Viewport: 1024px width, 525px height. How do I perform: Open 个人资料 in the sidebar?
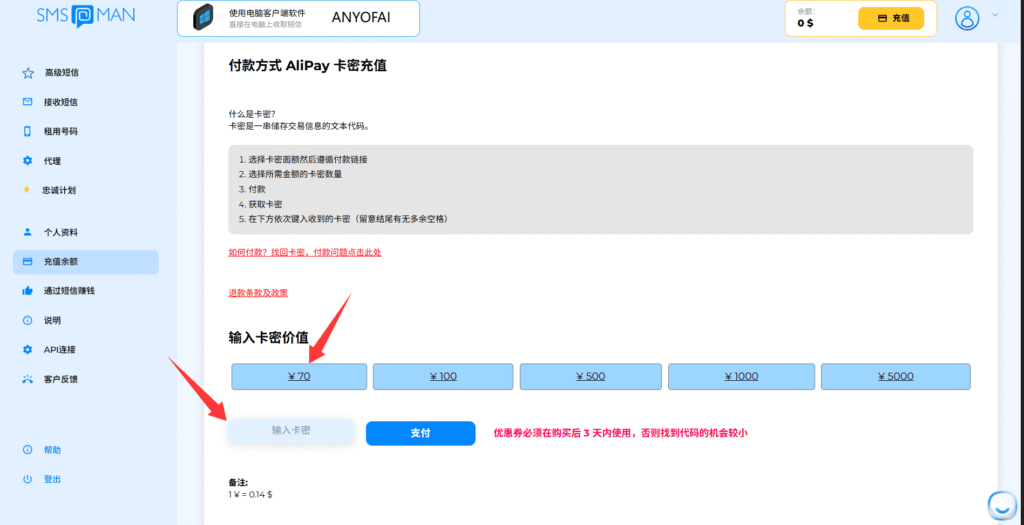[60, 232]
